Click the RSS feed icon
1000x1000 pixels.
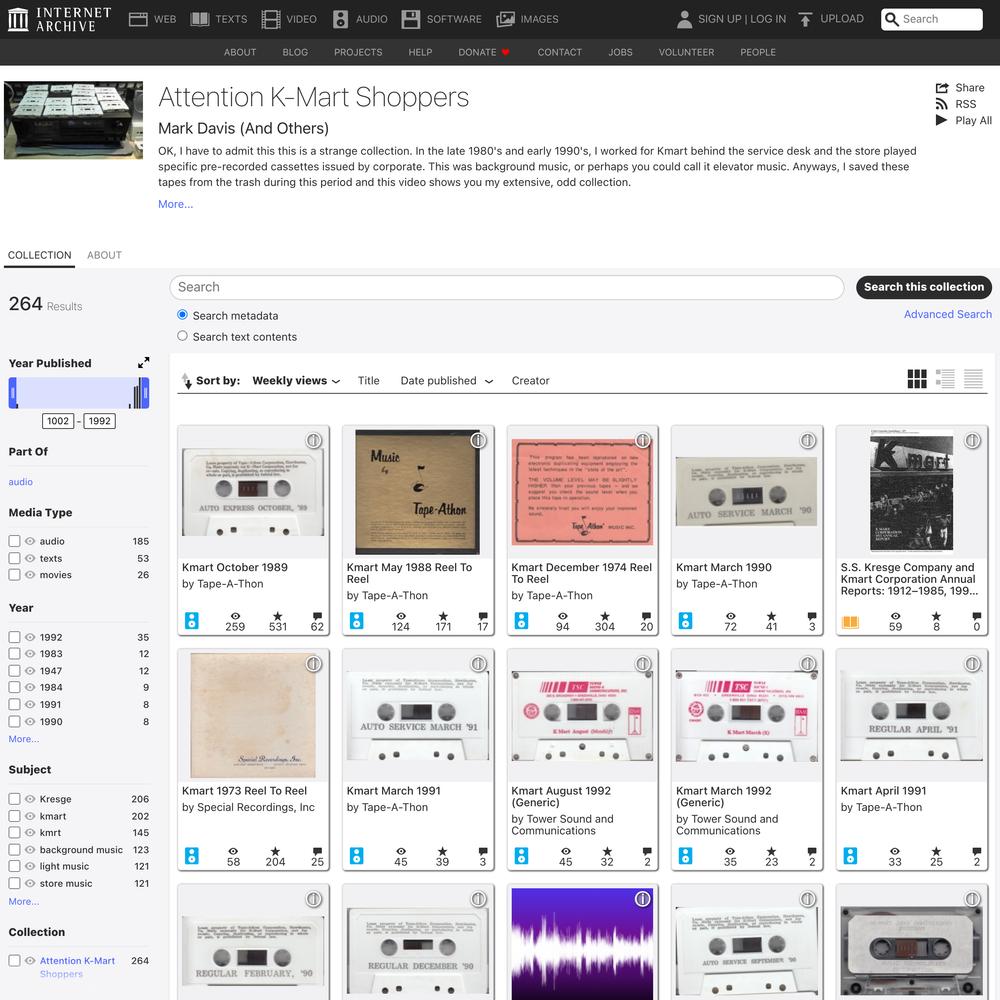click(x=941, y=104)
